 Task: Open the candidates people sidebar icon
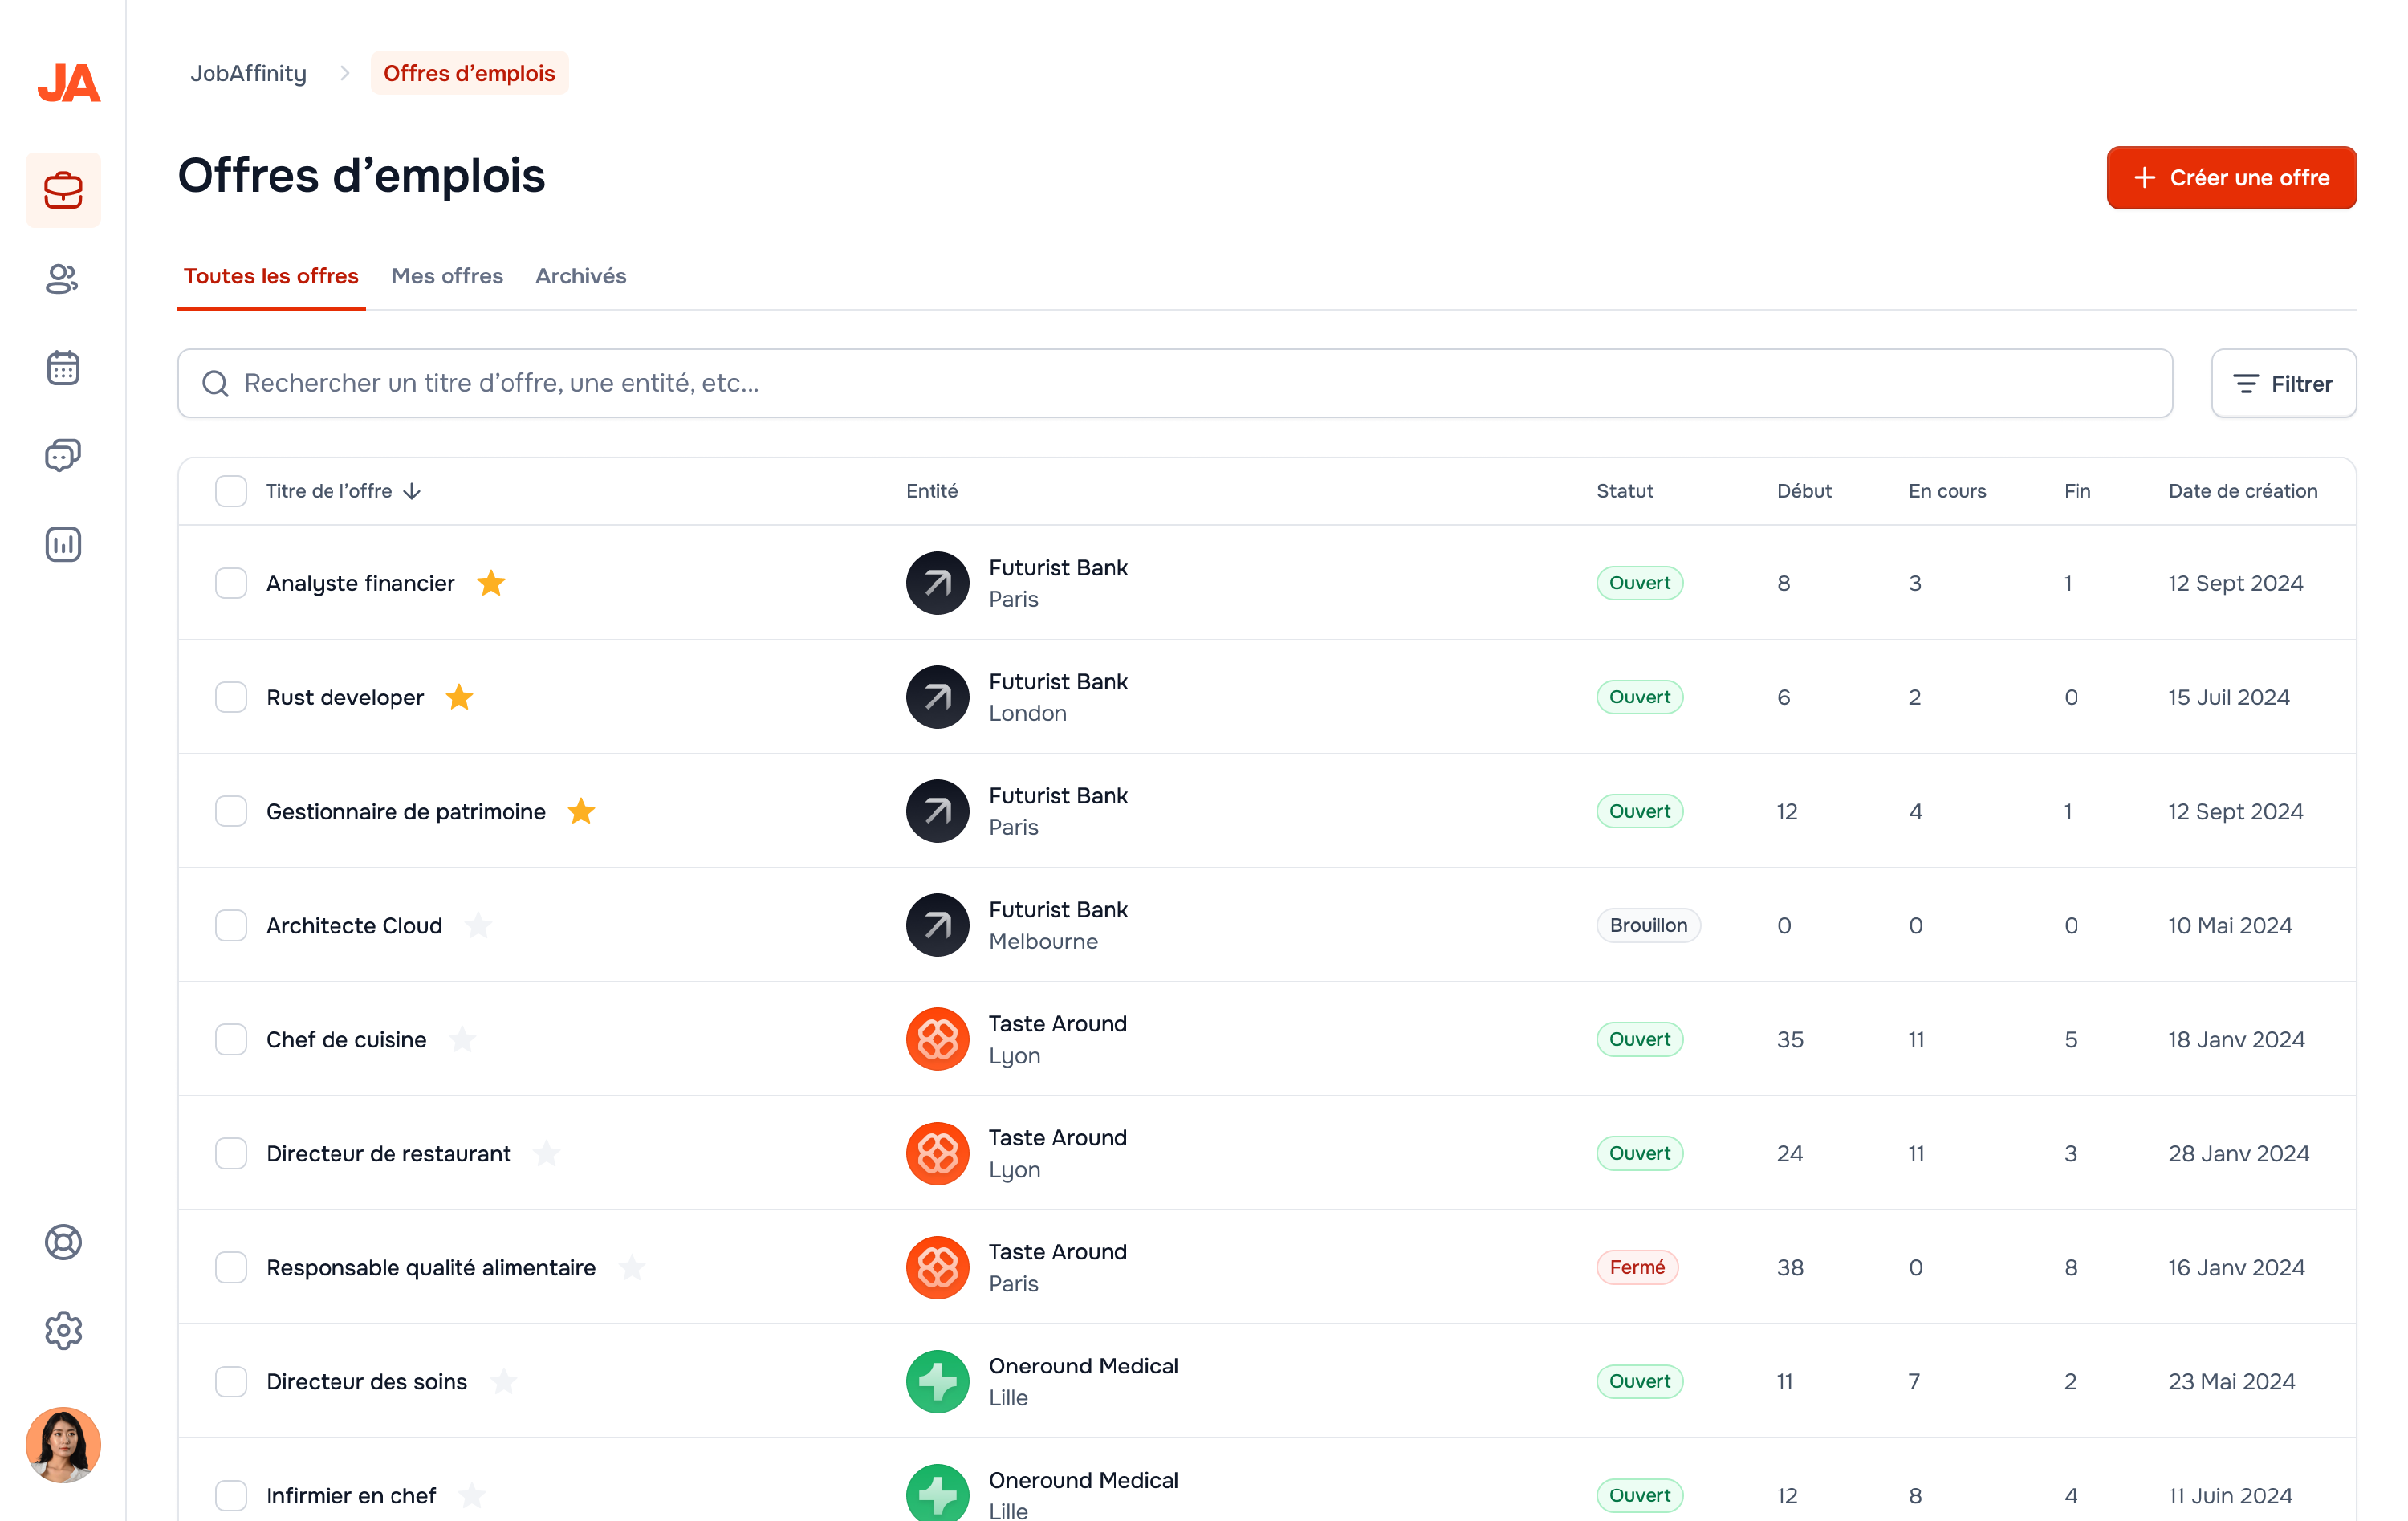(63, 279)
